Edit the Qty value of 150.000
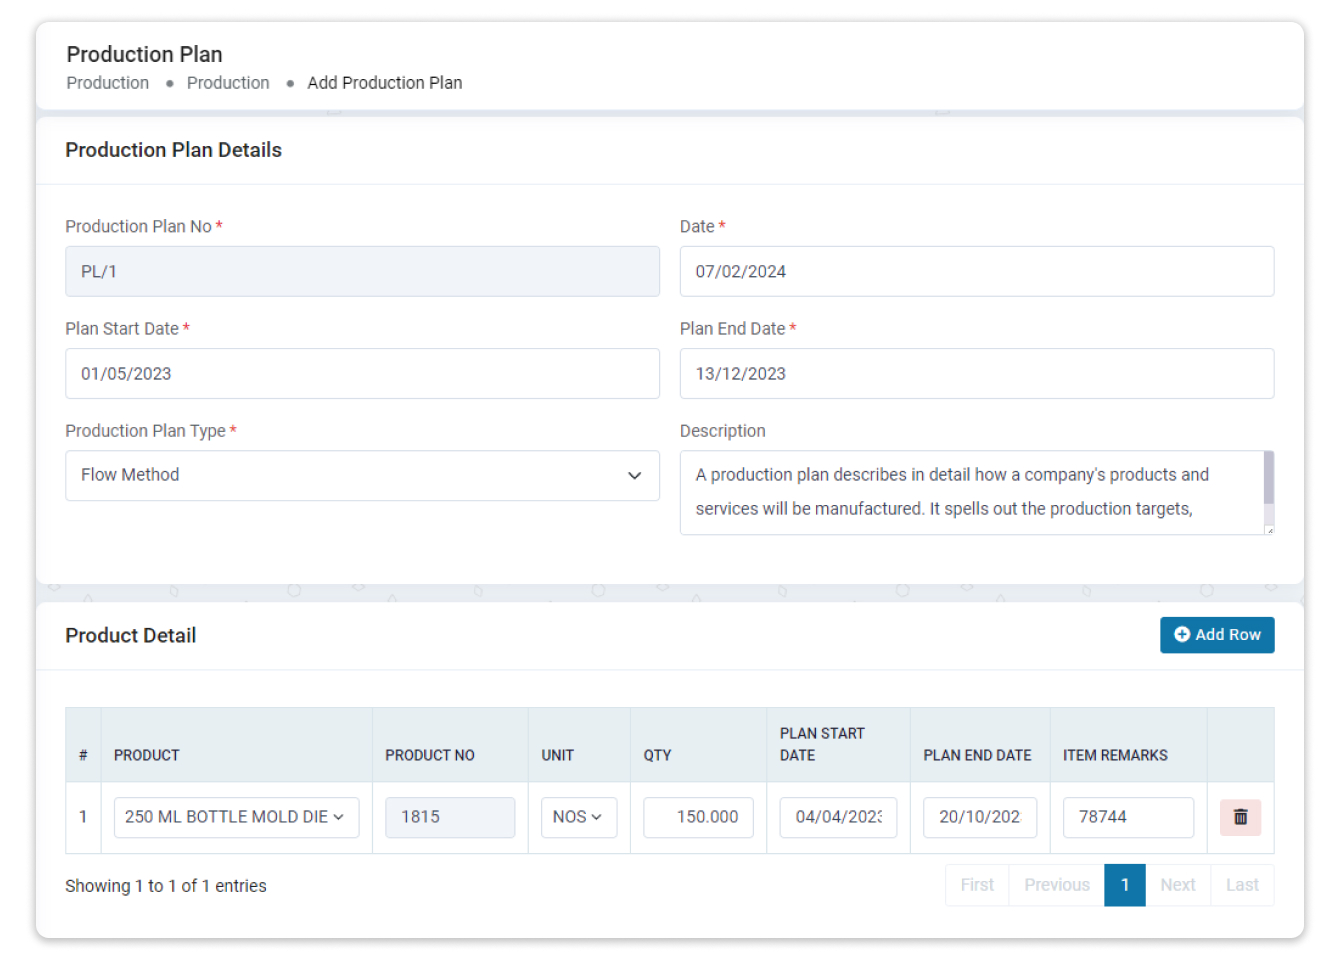 coord(698,817)
